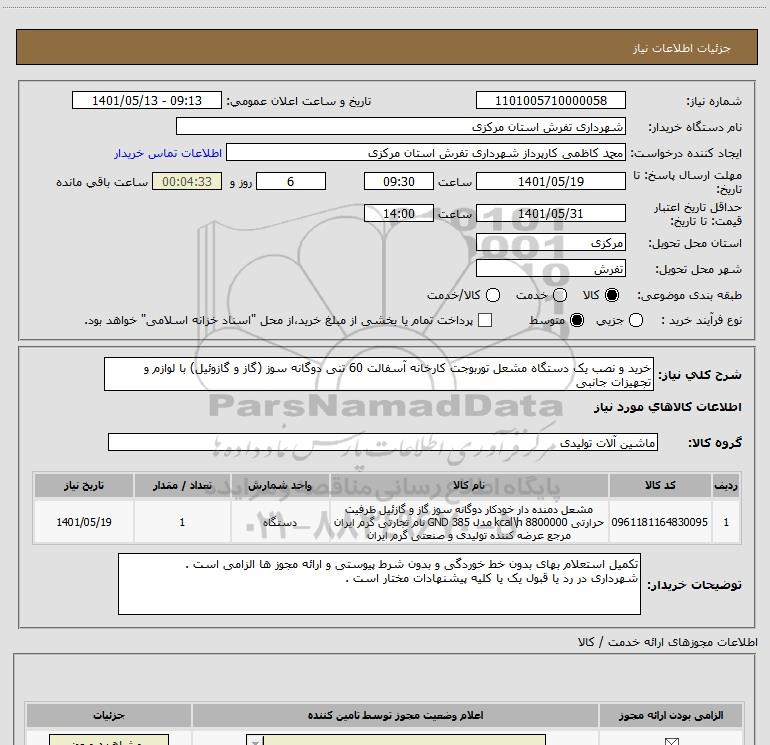Viewport: 770px width, 745px height.
Task: Click product code 0961181164830095 cell
Action: [660, 522]
